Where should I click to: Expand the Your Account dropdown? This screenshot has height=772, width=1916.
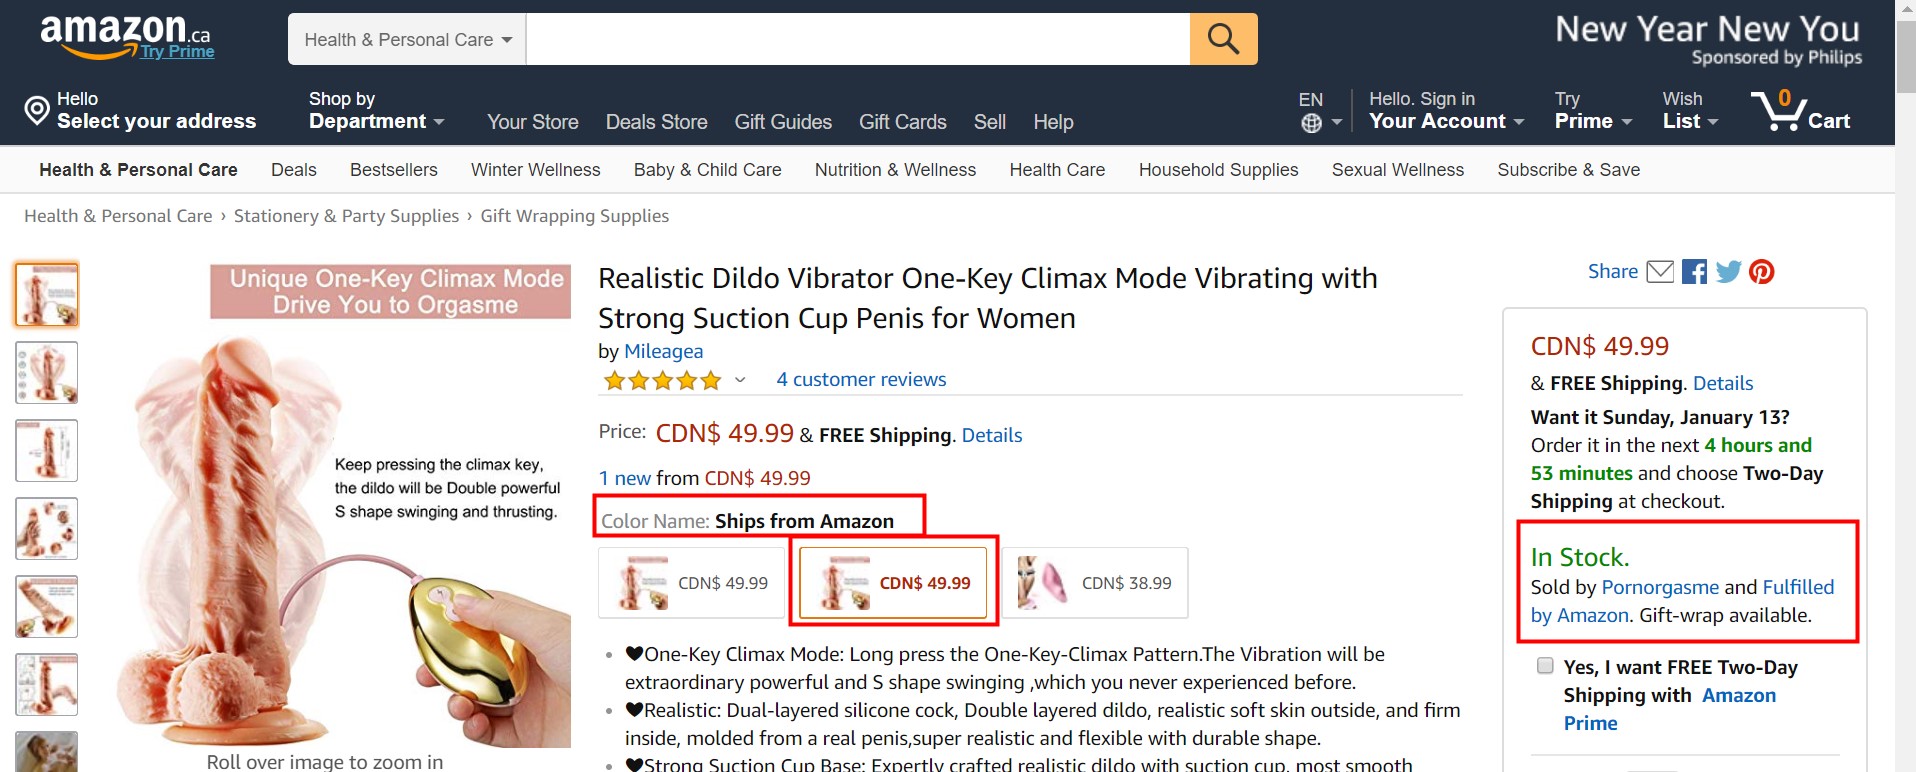pyautogui.click(x=1446, y=110)
